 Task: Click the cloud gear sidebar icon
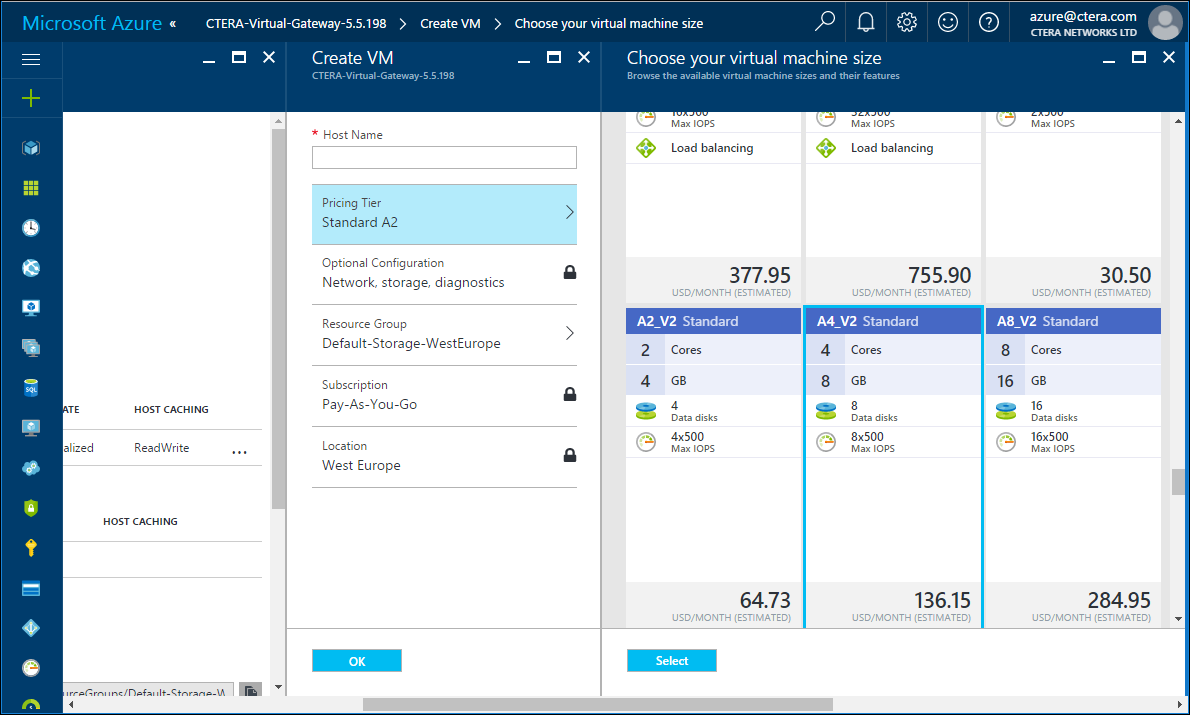click(x=31, y=468)
